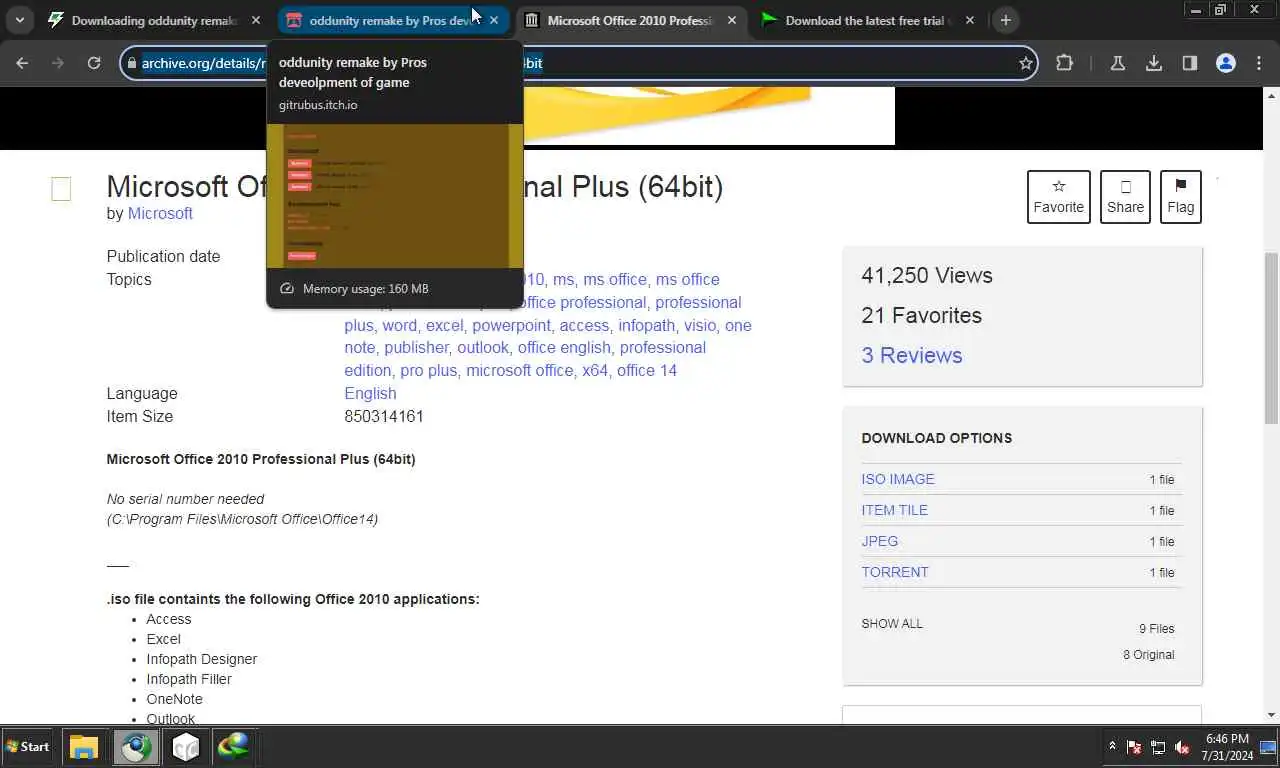Open a new browser tab
The height and width of the screenshot is (768, 1280).
tap(1006, 20)
